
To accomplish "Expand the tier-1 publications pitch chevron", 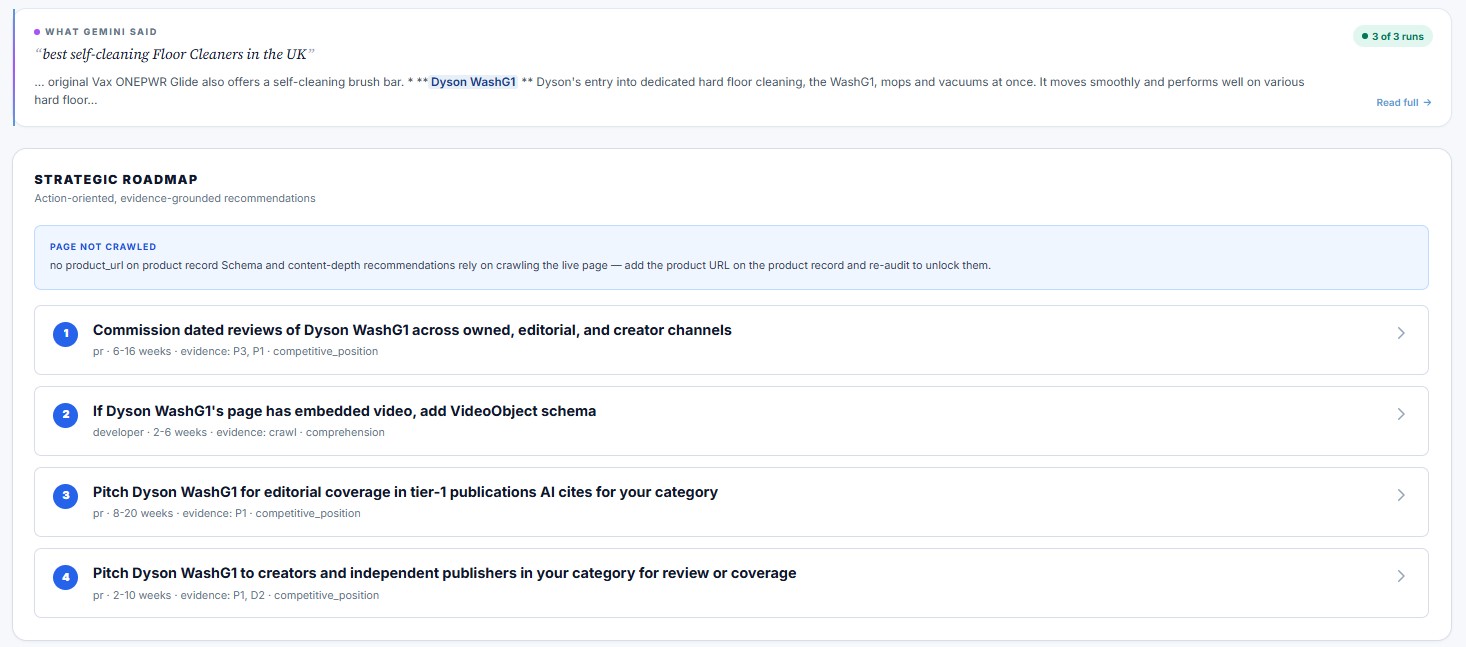I will pos(1401,495).
